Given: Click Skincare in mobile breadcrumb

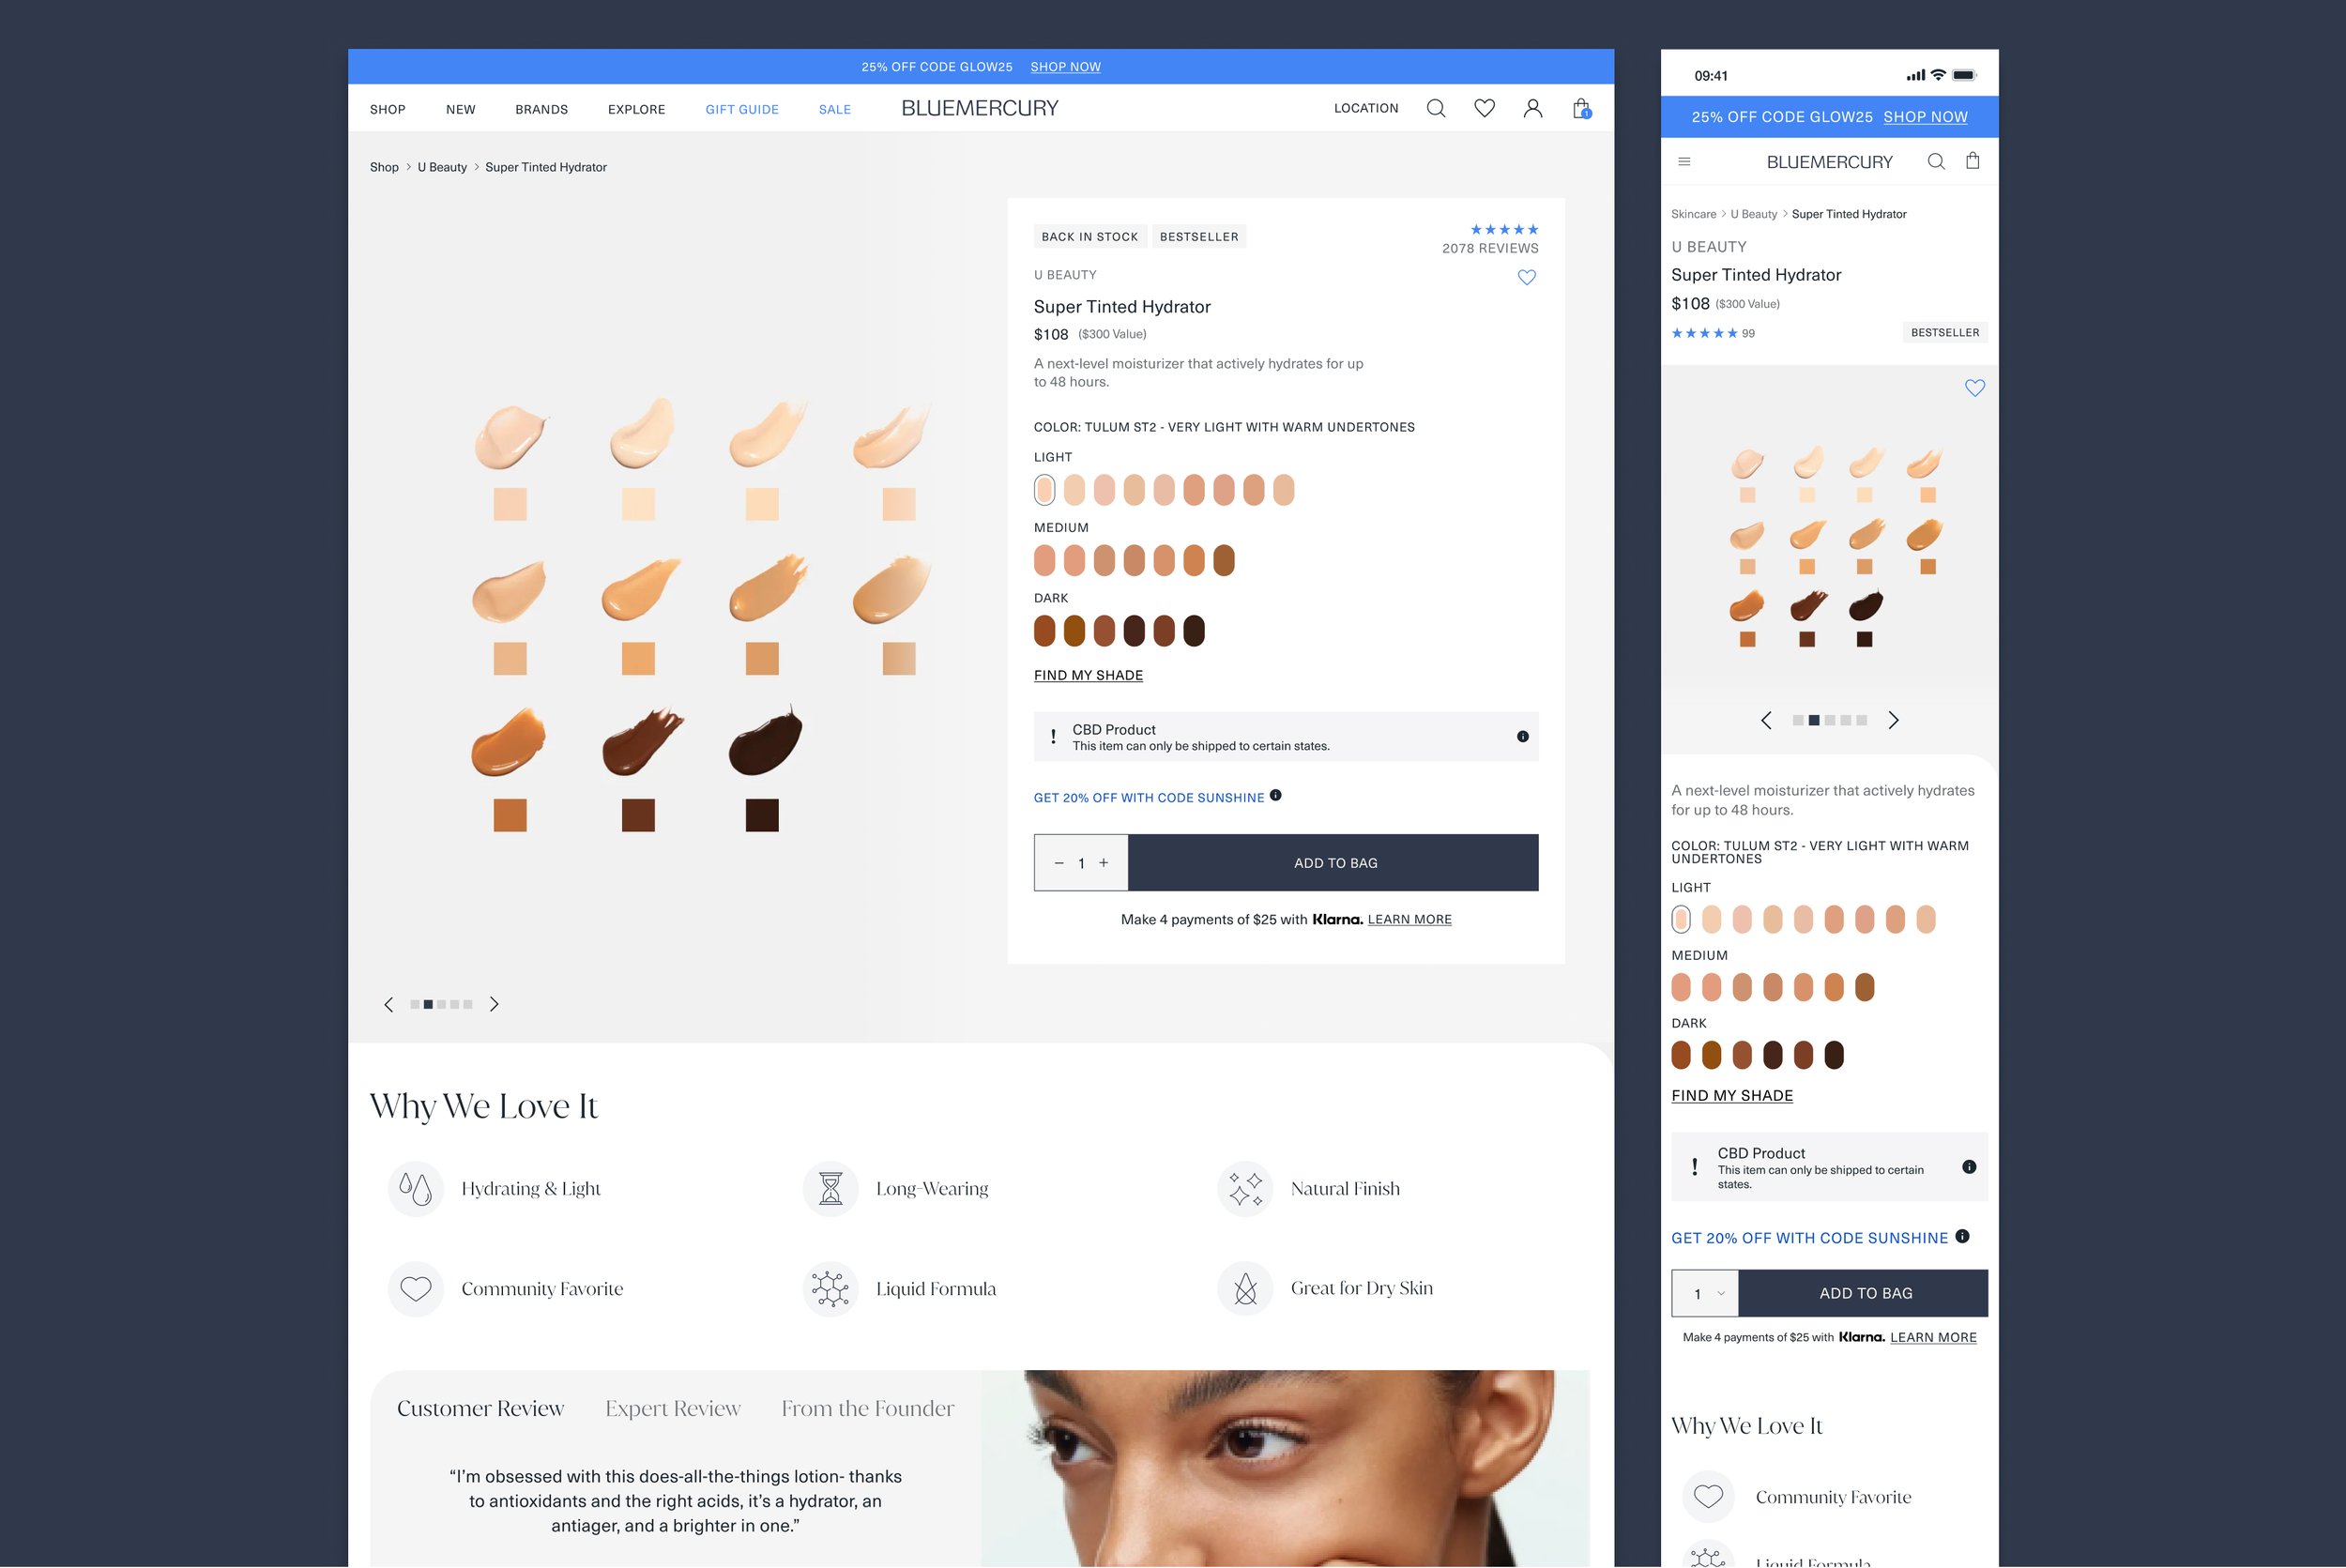Looking at the screenshot, I should [x=1693, y=214].
